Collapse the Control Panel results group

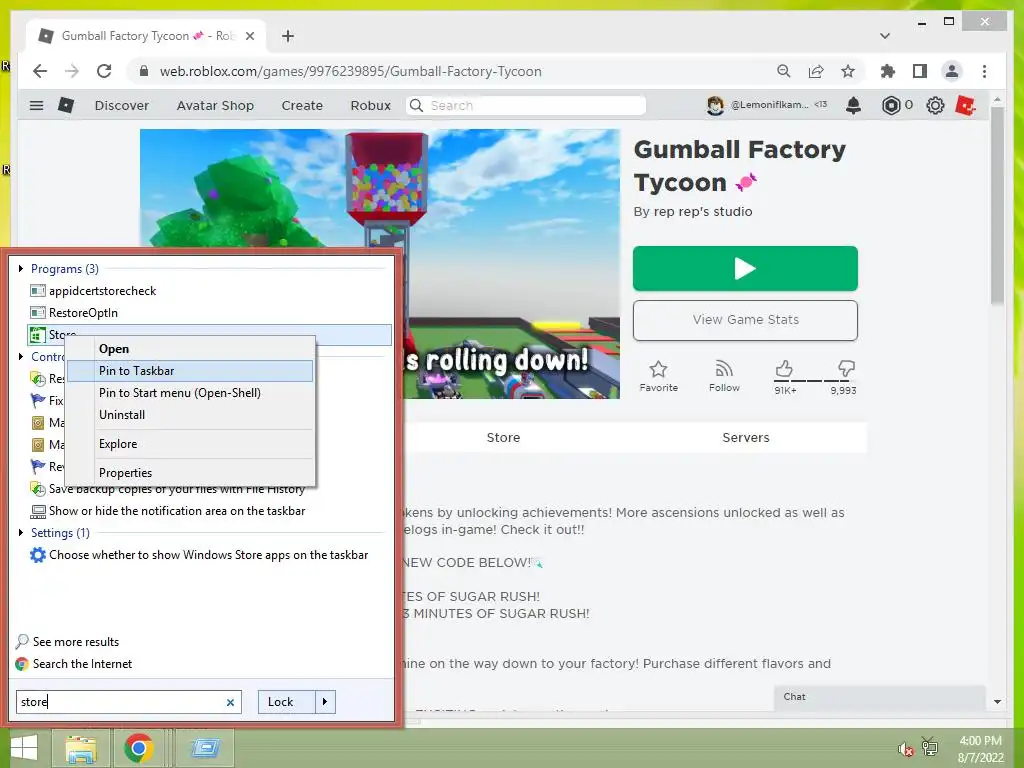coord(21,357)
